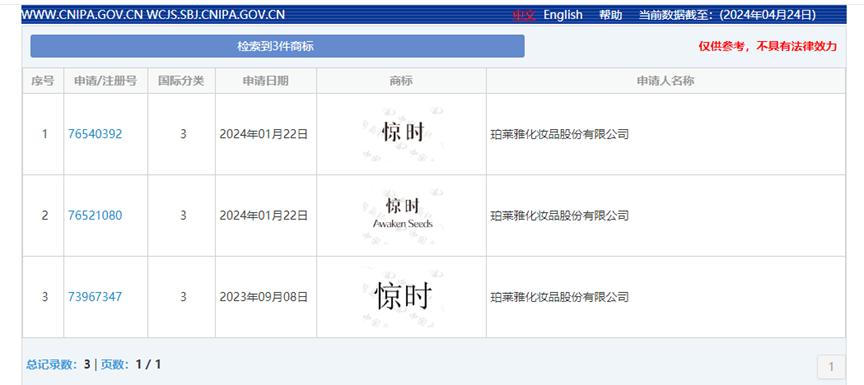Select 中文 language option
The height and width of the screenshot is (385, 864).
(524, 15)
